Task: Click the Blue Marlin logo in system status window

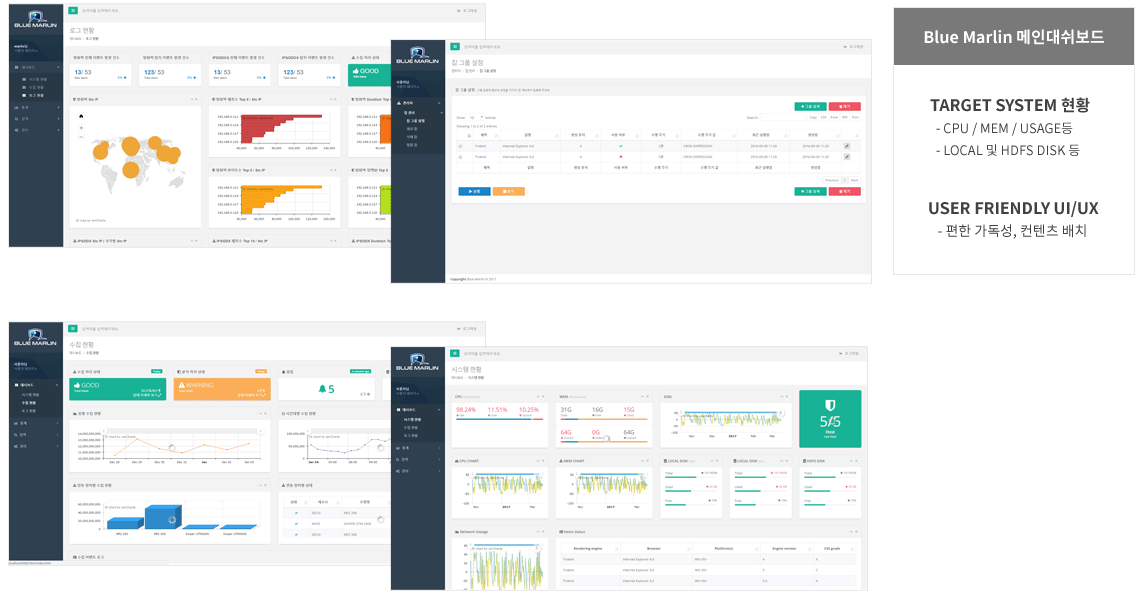Action: click(417, 361)
